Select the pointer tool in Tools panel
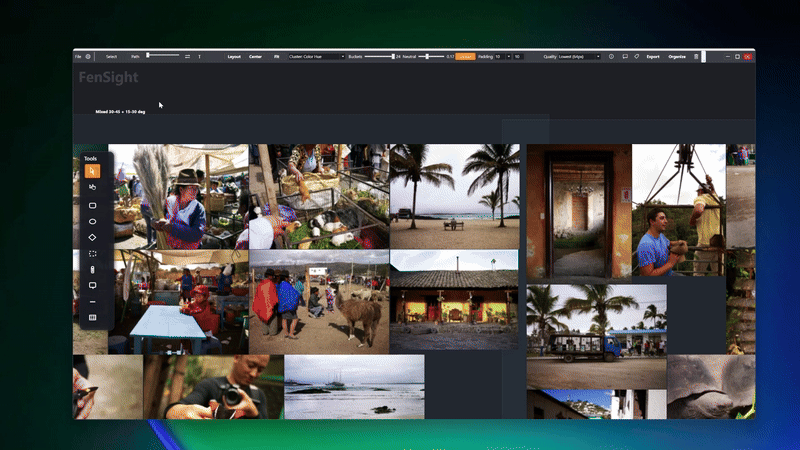Viewport: 800px width, 450px height. [92, 171]
